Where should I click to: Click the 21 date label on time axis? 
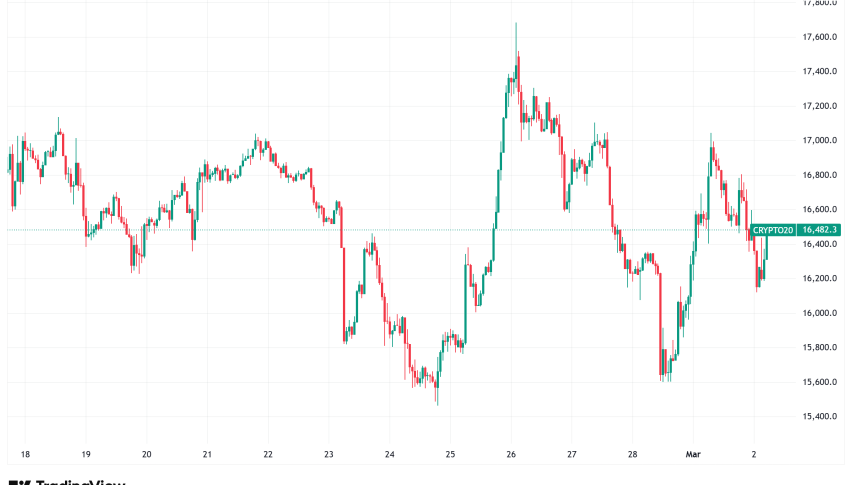click(x=208, y=452)
